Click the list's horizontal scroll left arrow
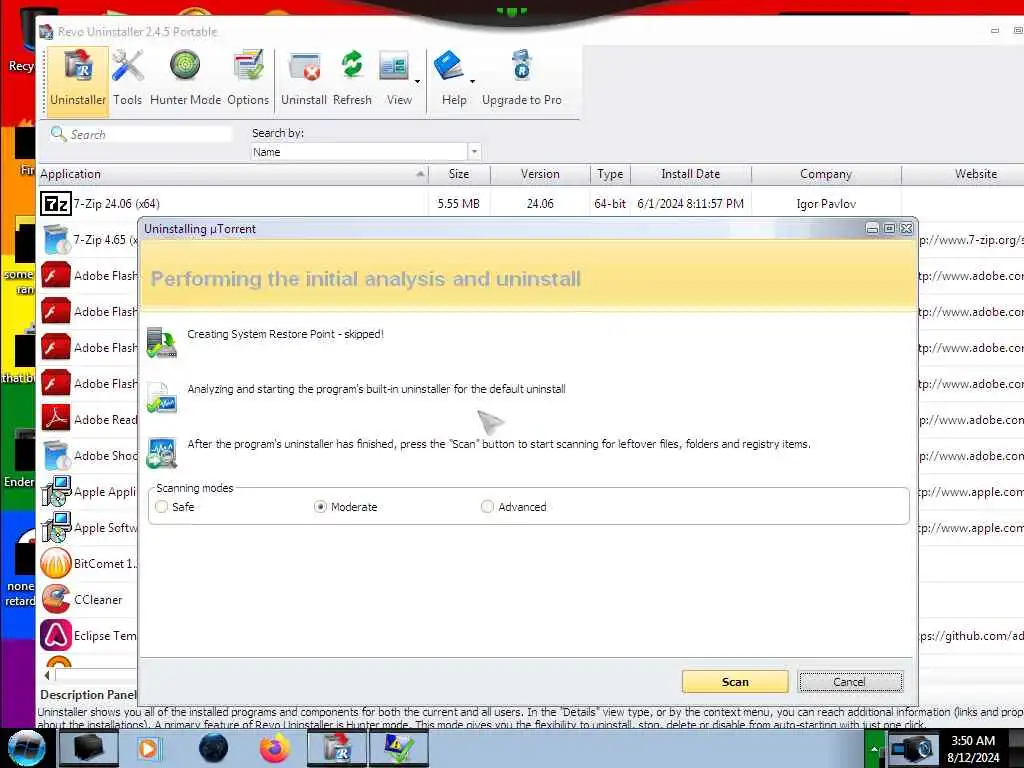This screenshot has height=768, width=1024. (x=46, y=675)
